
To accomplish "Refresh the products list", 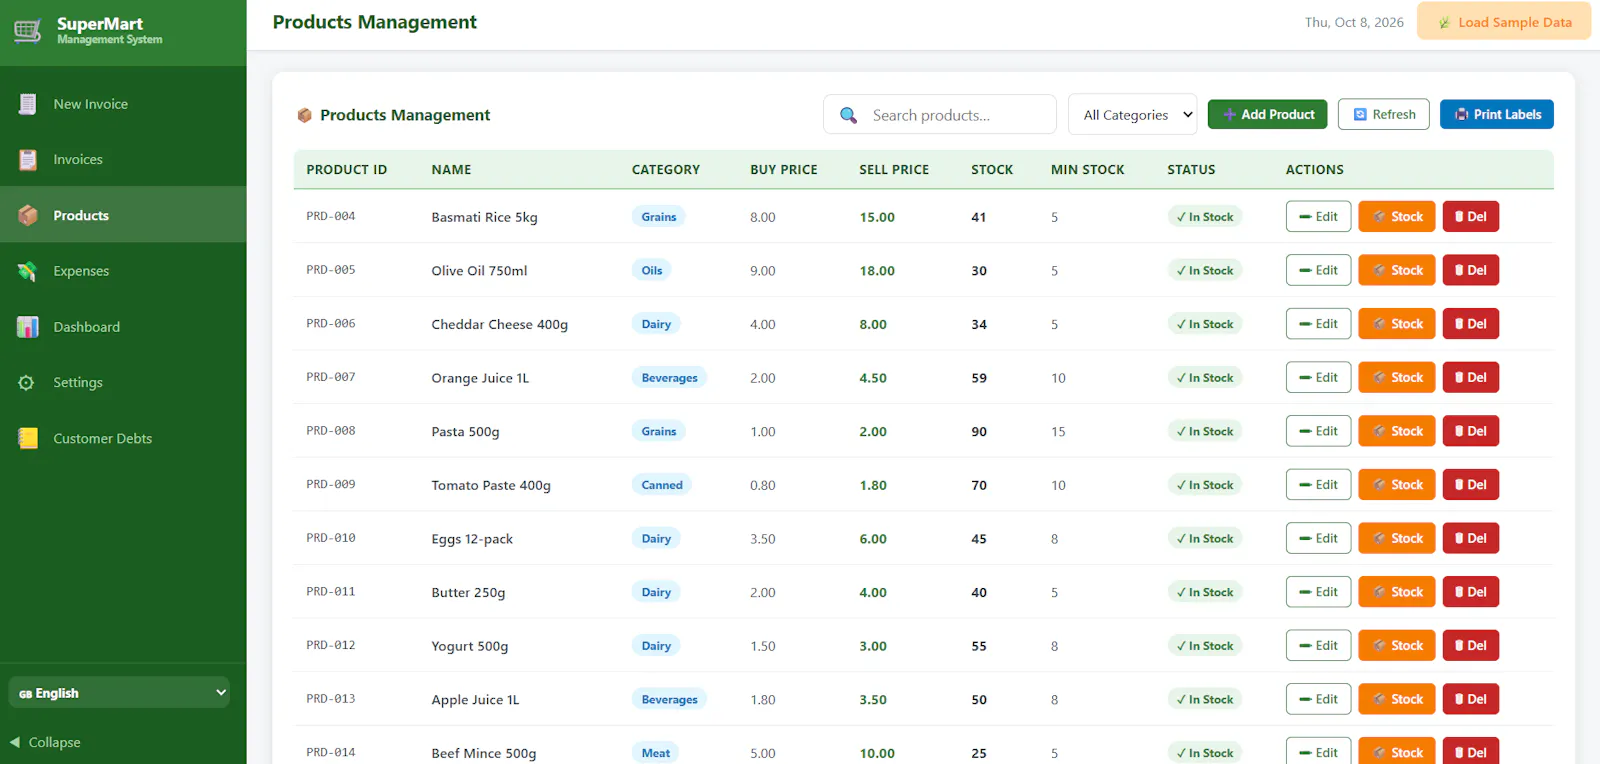I will click(x=1383, y=115).
